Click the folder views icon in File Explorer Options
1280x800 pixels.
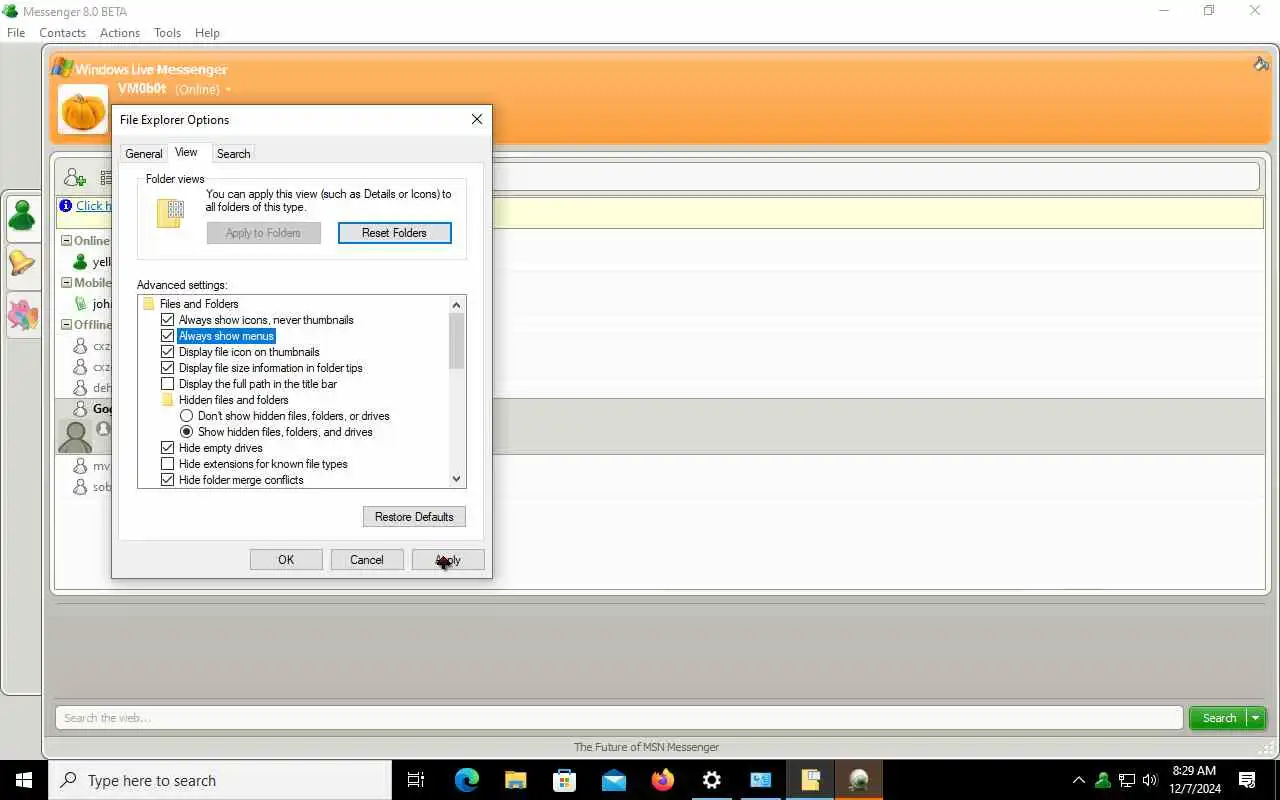[x=171, y=213]
